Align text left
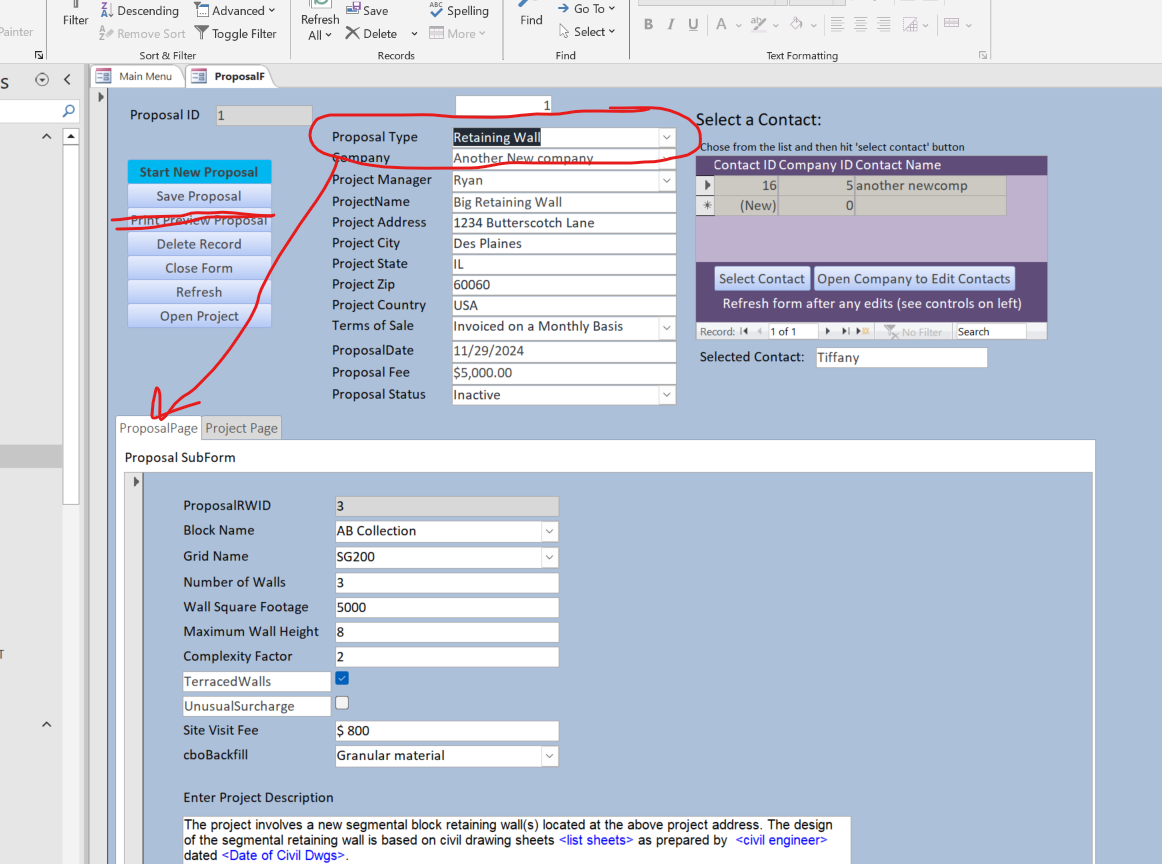 point(837,24)
